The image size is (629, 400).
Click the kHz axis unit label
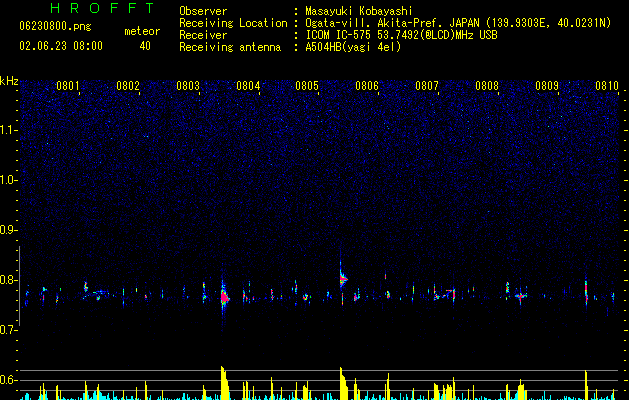[x=9, y=81]
